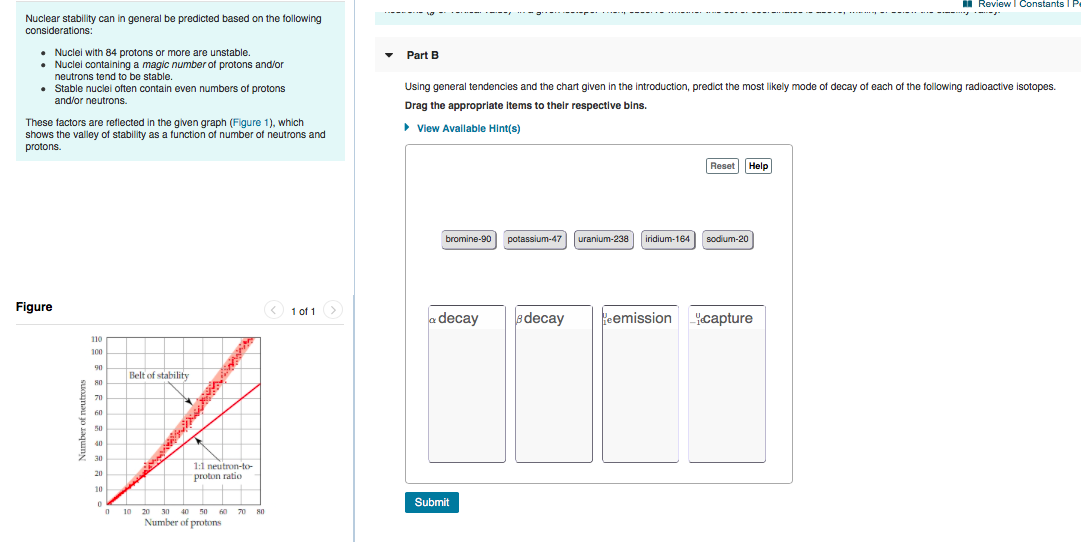Open the Review link
1081x542 pixels.
994,4
